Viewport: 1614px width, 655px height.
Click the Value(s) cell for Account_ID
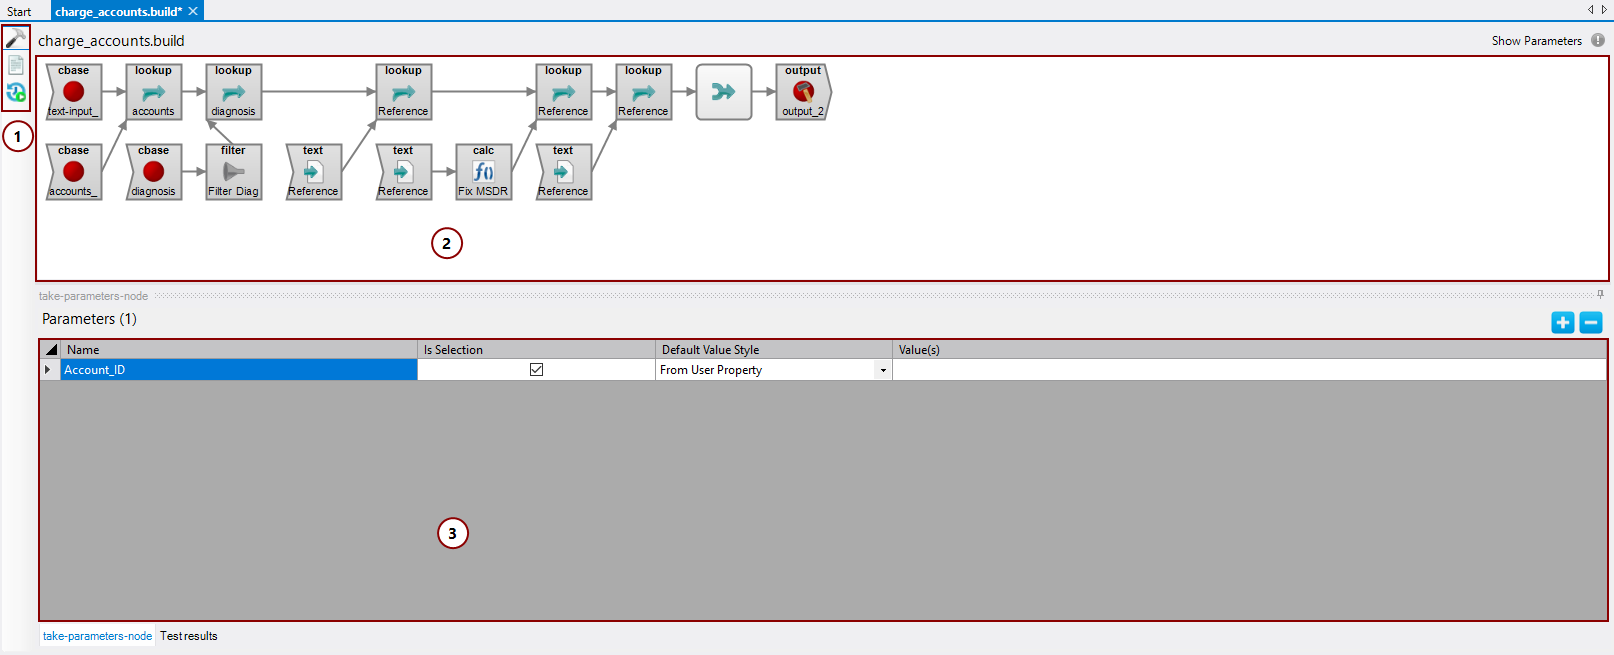(x=1248, y=370)
